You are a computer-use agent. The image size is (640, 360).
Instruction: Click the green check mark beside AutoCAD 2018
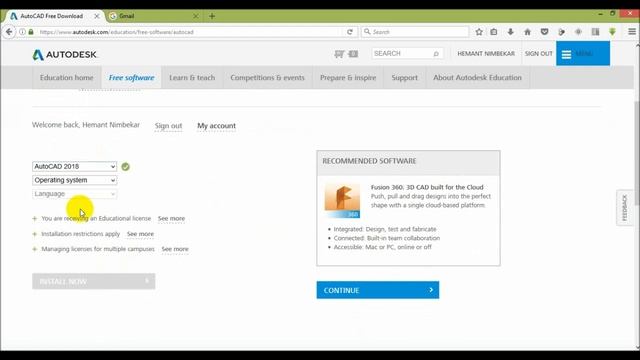[125, 167]
